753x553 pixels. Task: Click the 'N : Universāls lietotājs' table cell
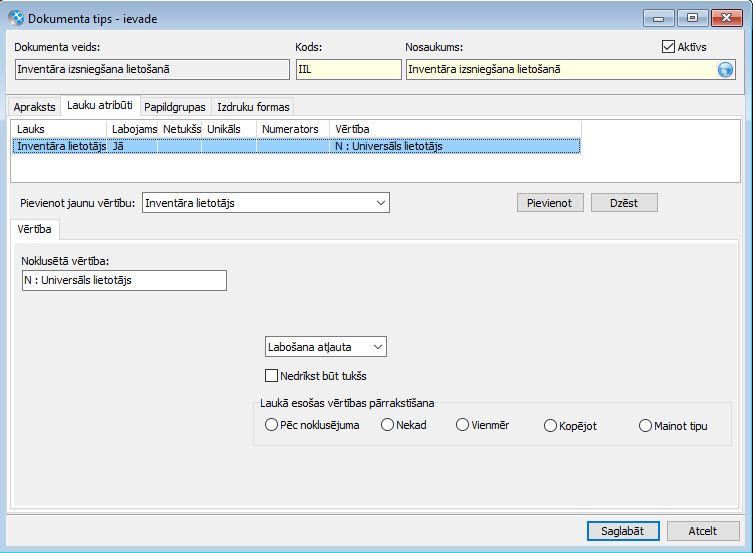pyautogui.click(x=455, y=146)
